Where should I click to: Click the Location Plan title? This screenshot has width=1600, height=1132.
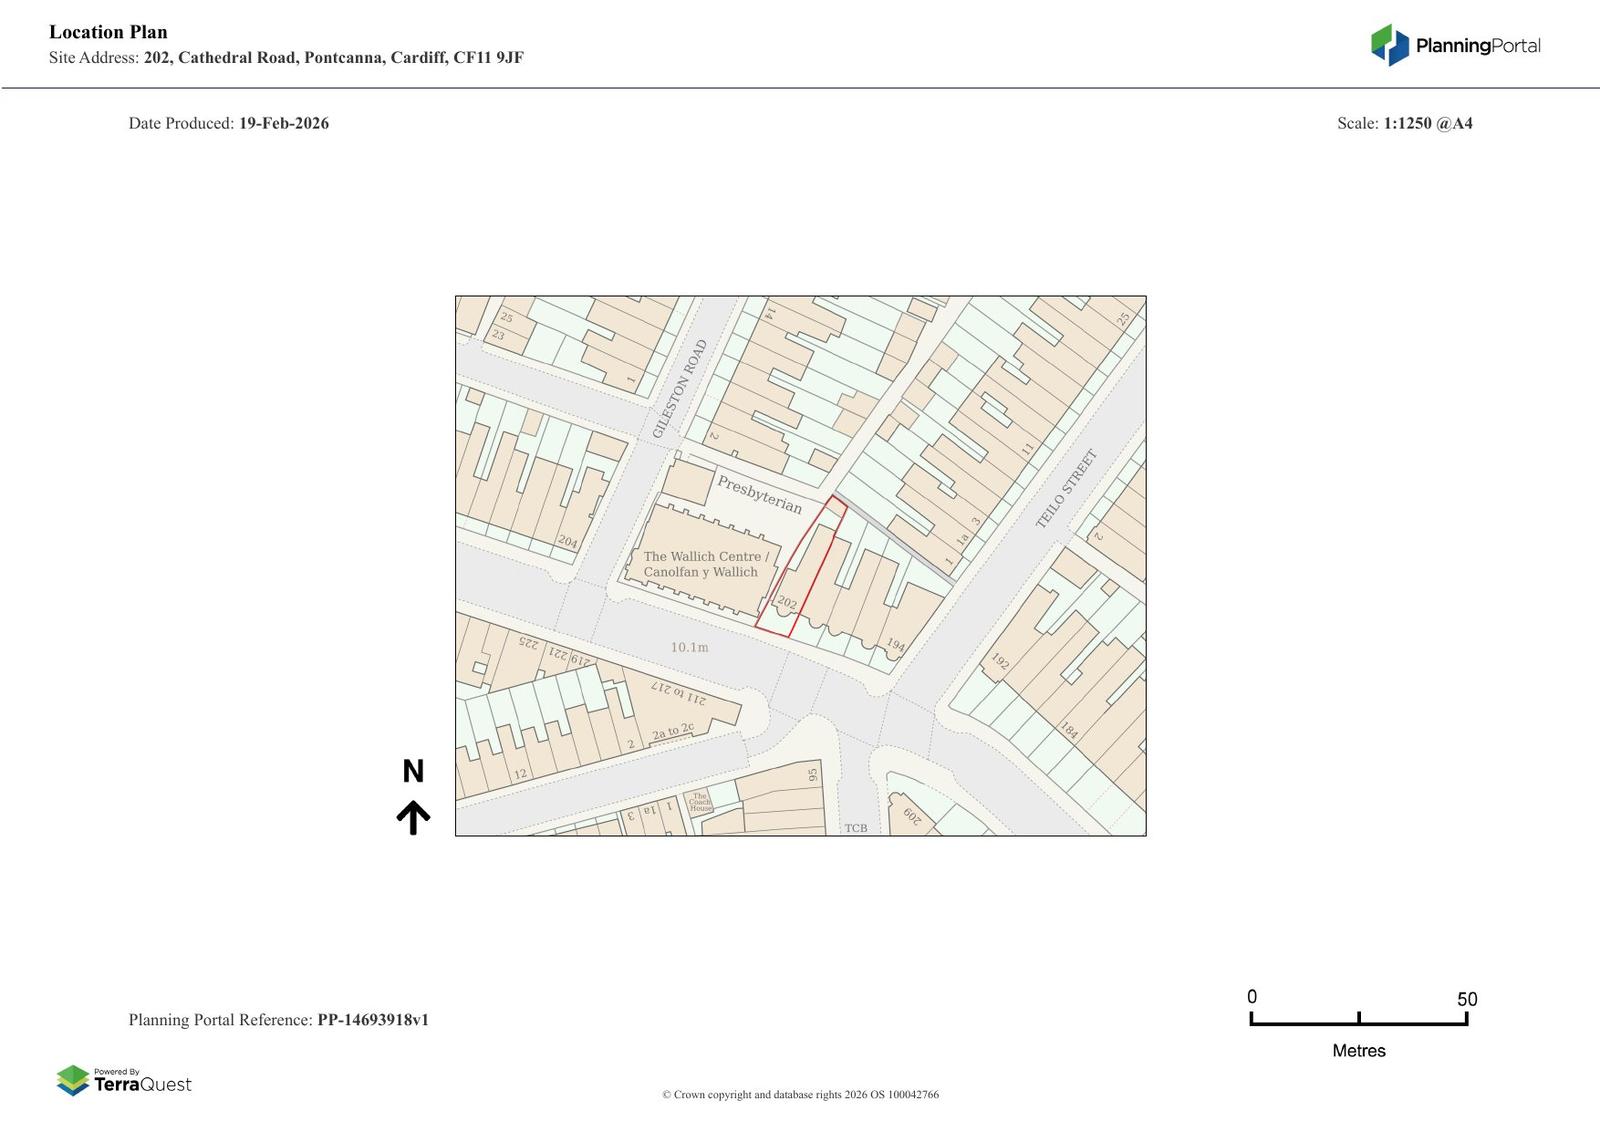tap(108, 32)
